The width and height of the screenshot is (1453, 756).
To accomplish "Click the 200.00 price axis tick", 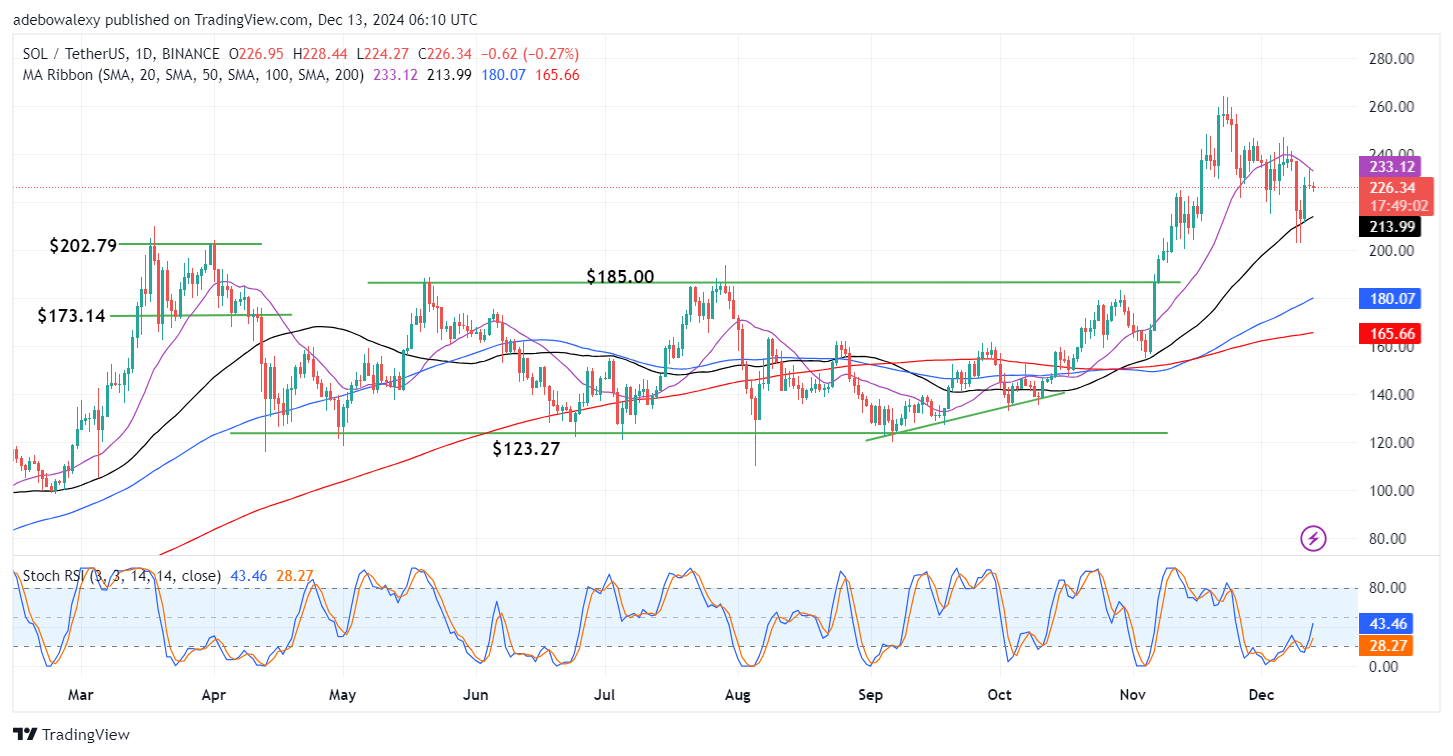I will [x=1391, y=251].
